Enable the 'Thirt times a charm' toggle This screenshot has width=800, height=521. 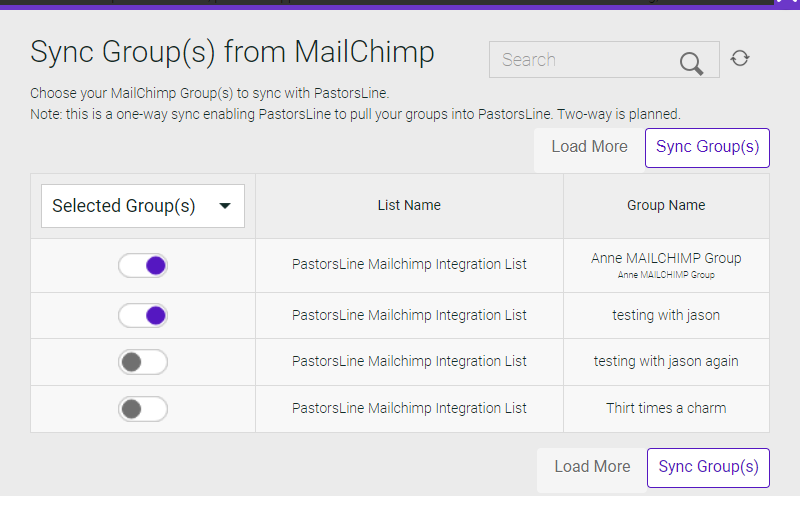pyautogui.click(x=143, y=409)
